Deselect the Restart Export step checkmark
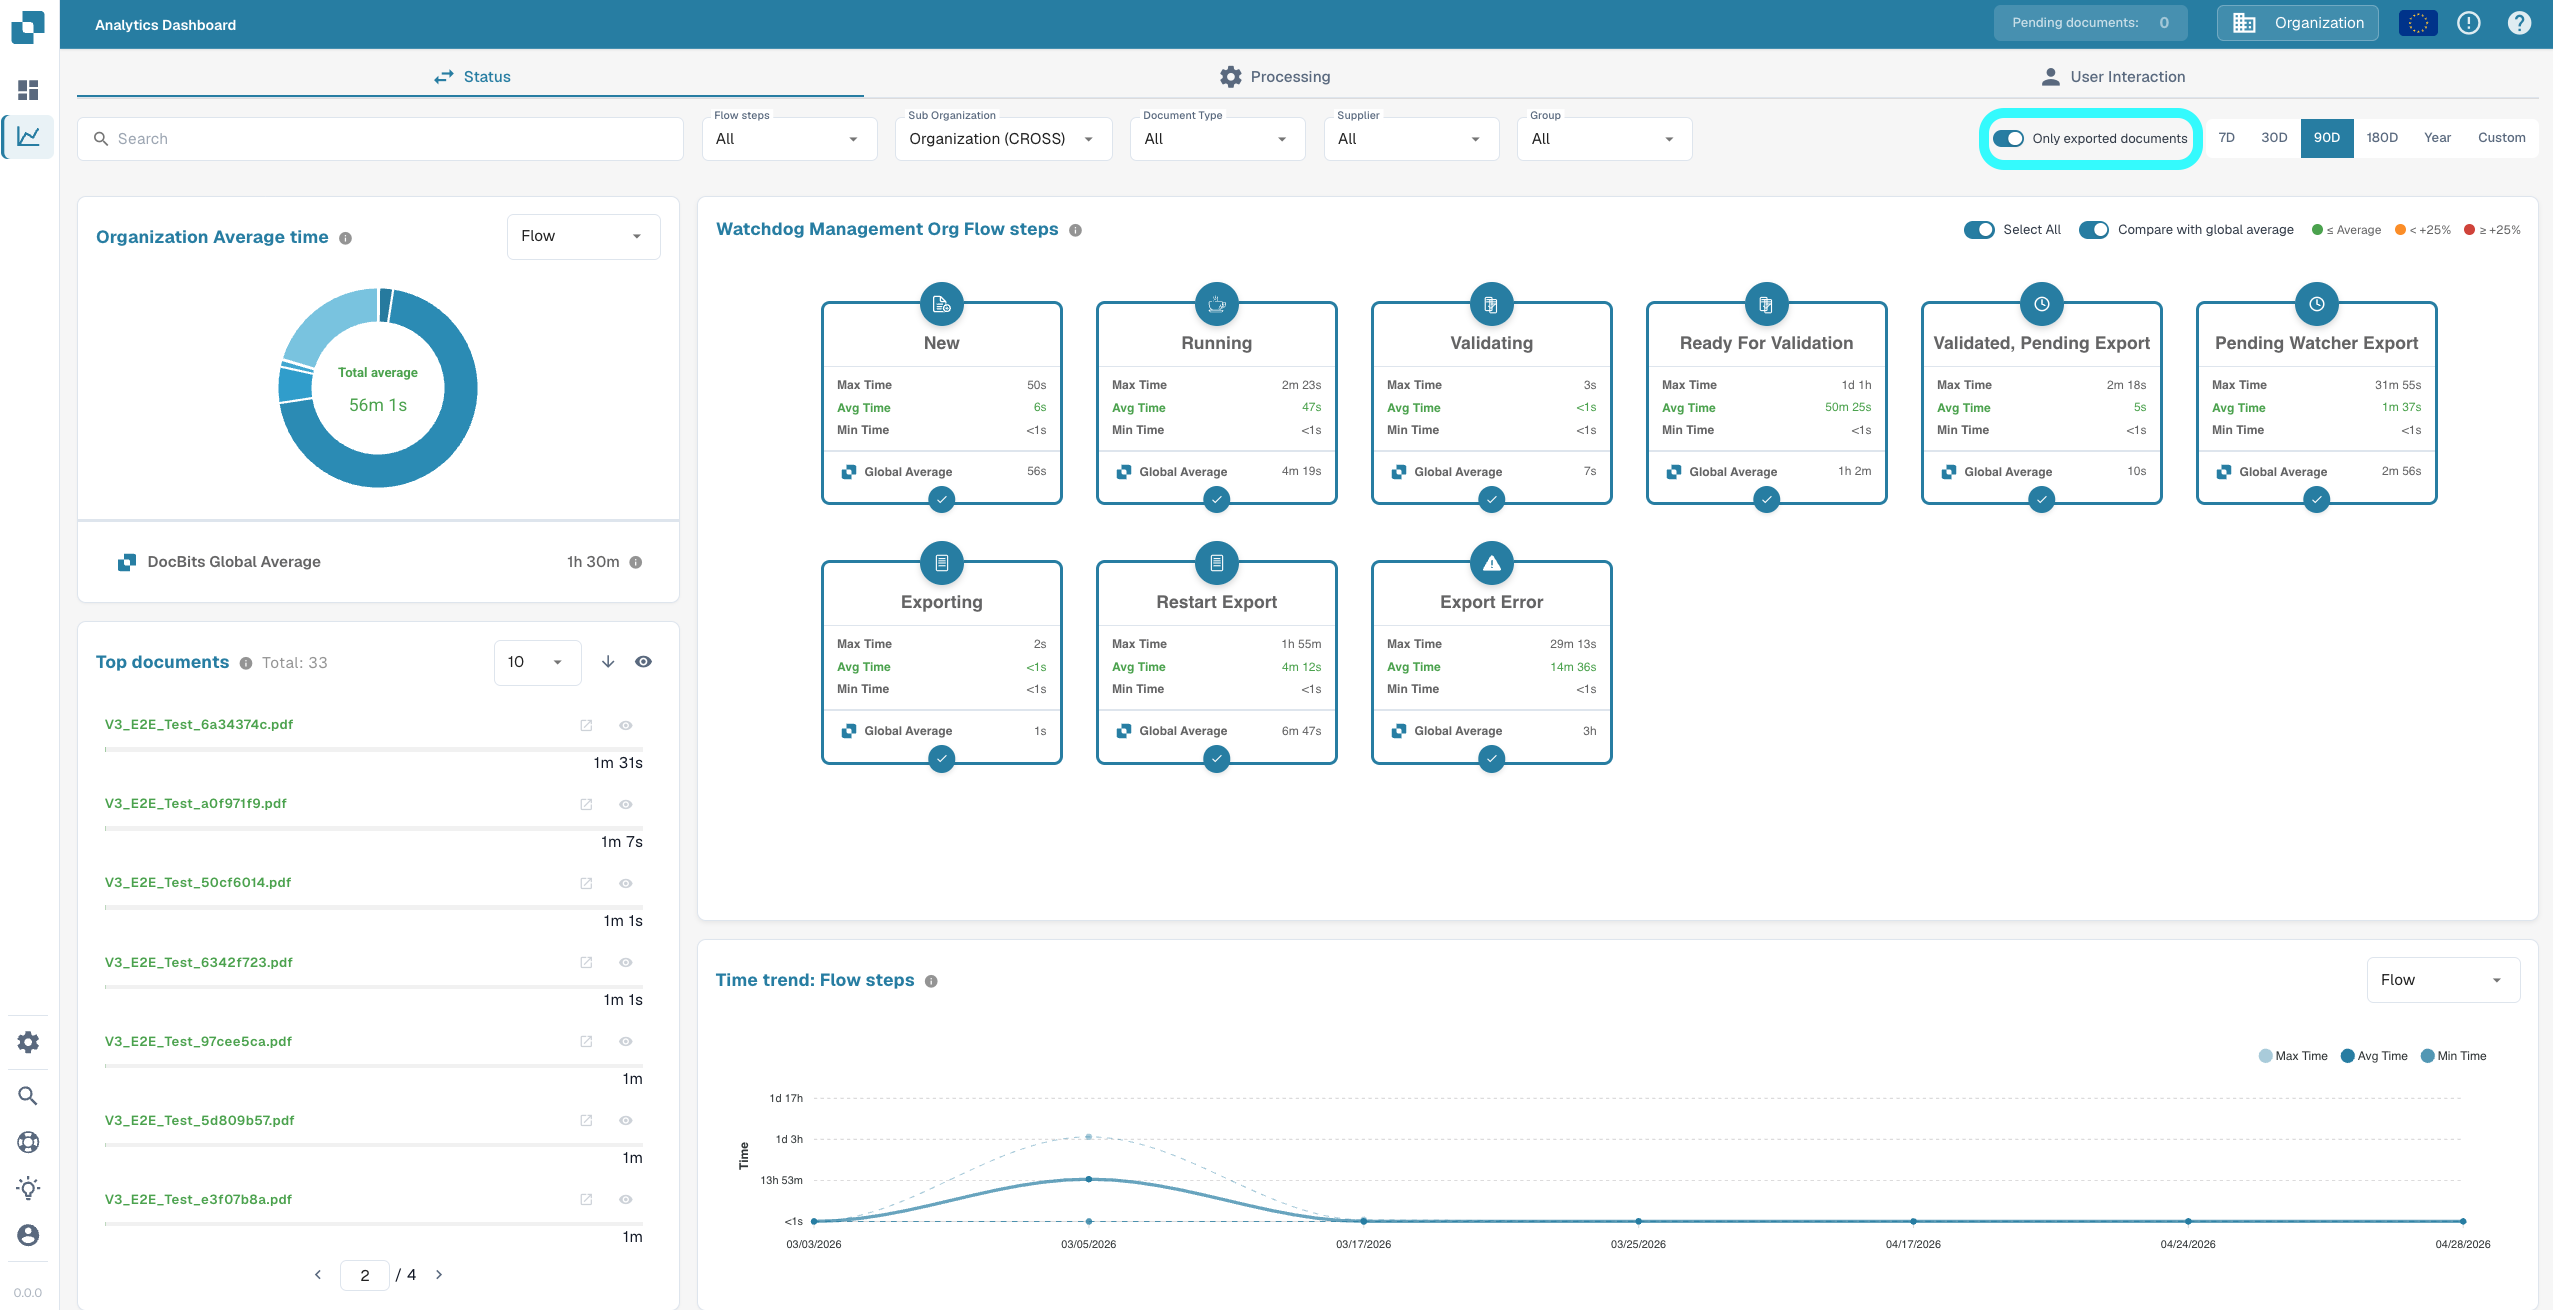The height and width of the screenshot is (1310, 2553). [x=1216, y=759]
